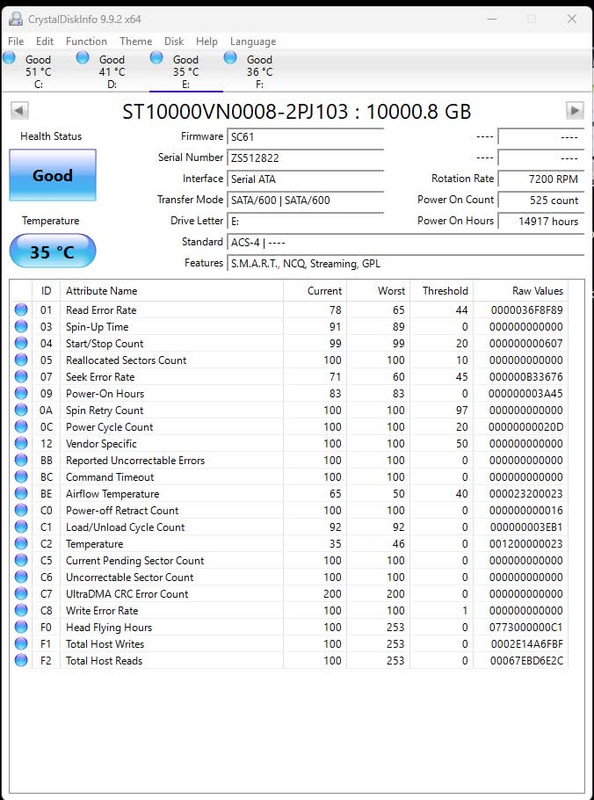The image size is (594, 800).
Task: Click the Features field listing S.M.A.R.T.
Action: click(406, 264)
